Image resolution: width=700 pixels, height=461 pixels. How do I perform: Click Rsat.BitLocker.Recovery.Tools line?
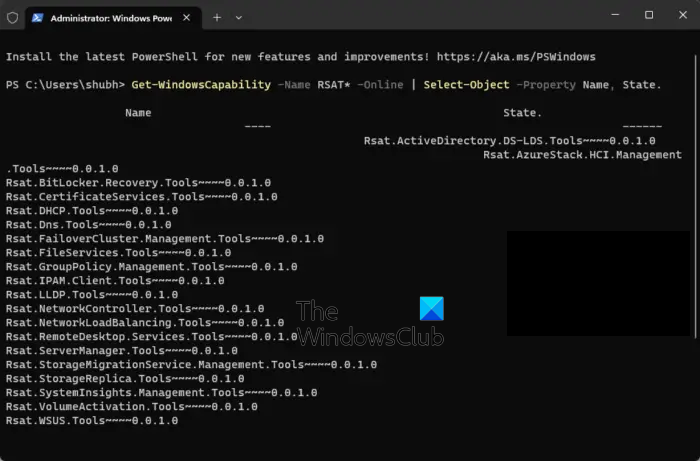point(138,183)
